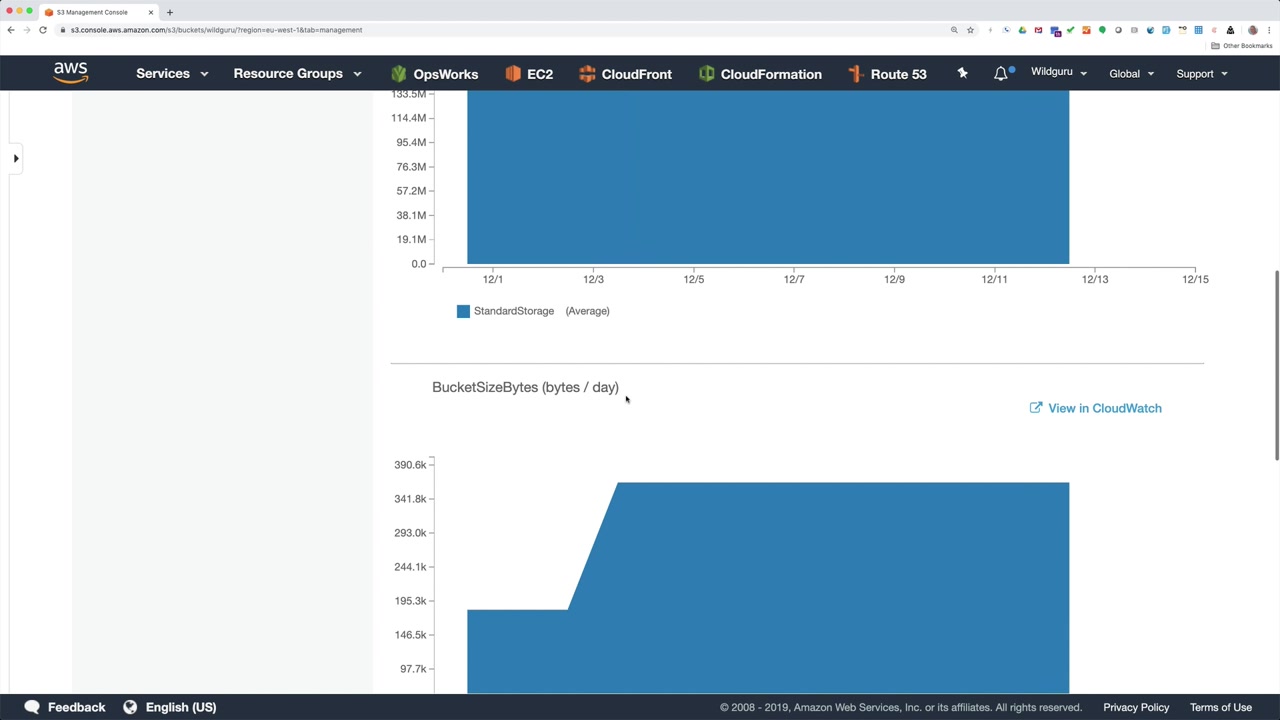Click the browser reload button
1280x720 pixels.
tap(43, 30)
